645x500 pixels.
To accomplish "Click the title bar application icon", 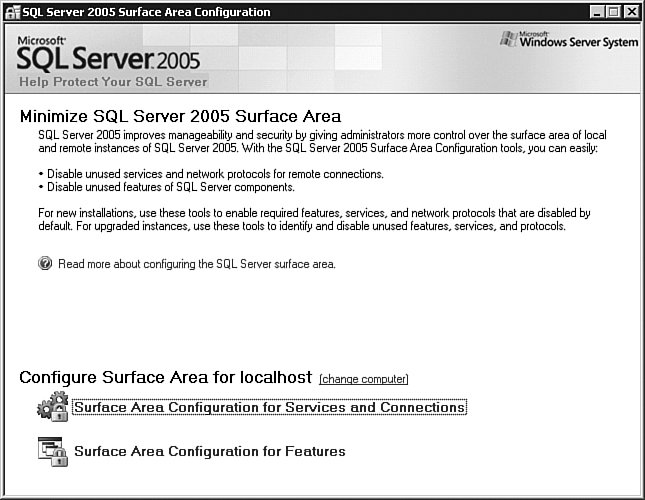I will point(12,12).
